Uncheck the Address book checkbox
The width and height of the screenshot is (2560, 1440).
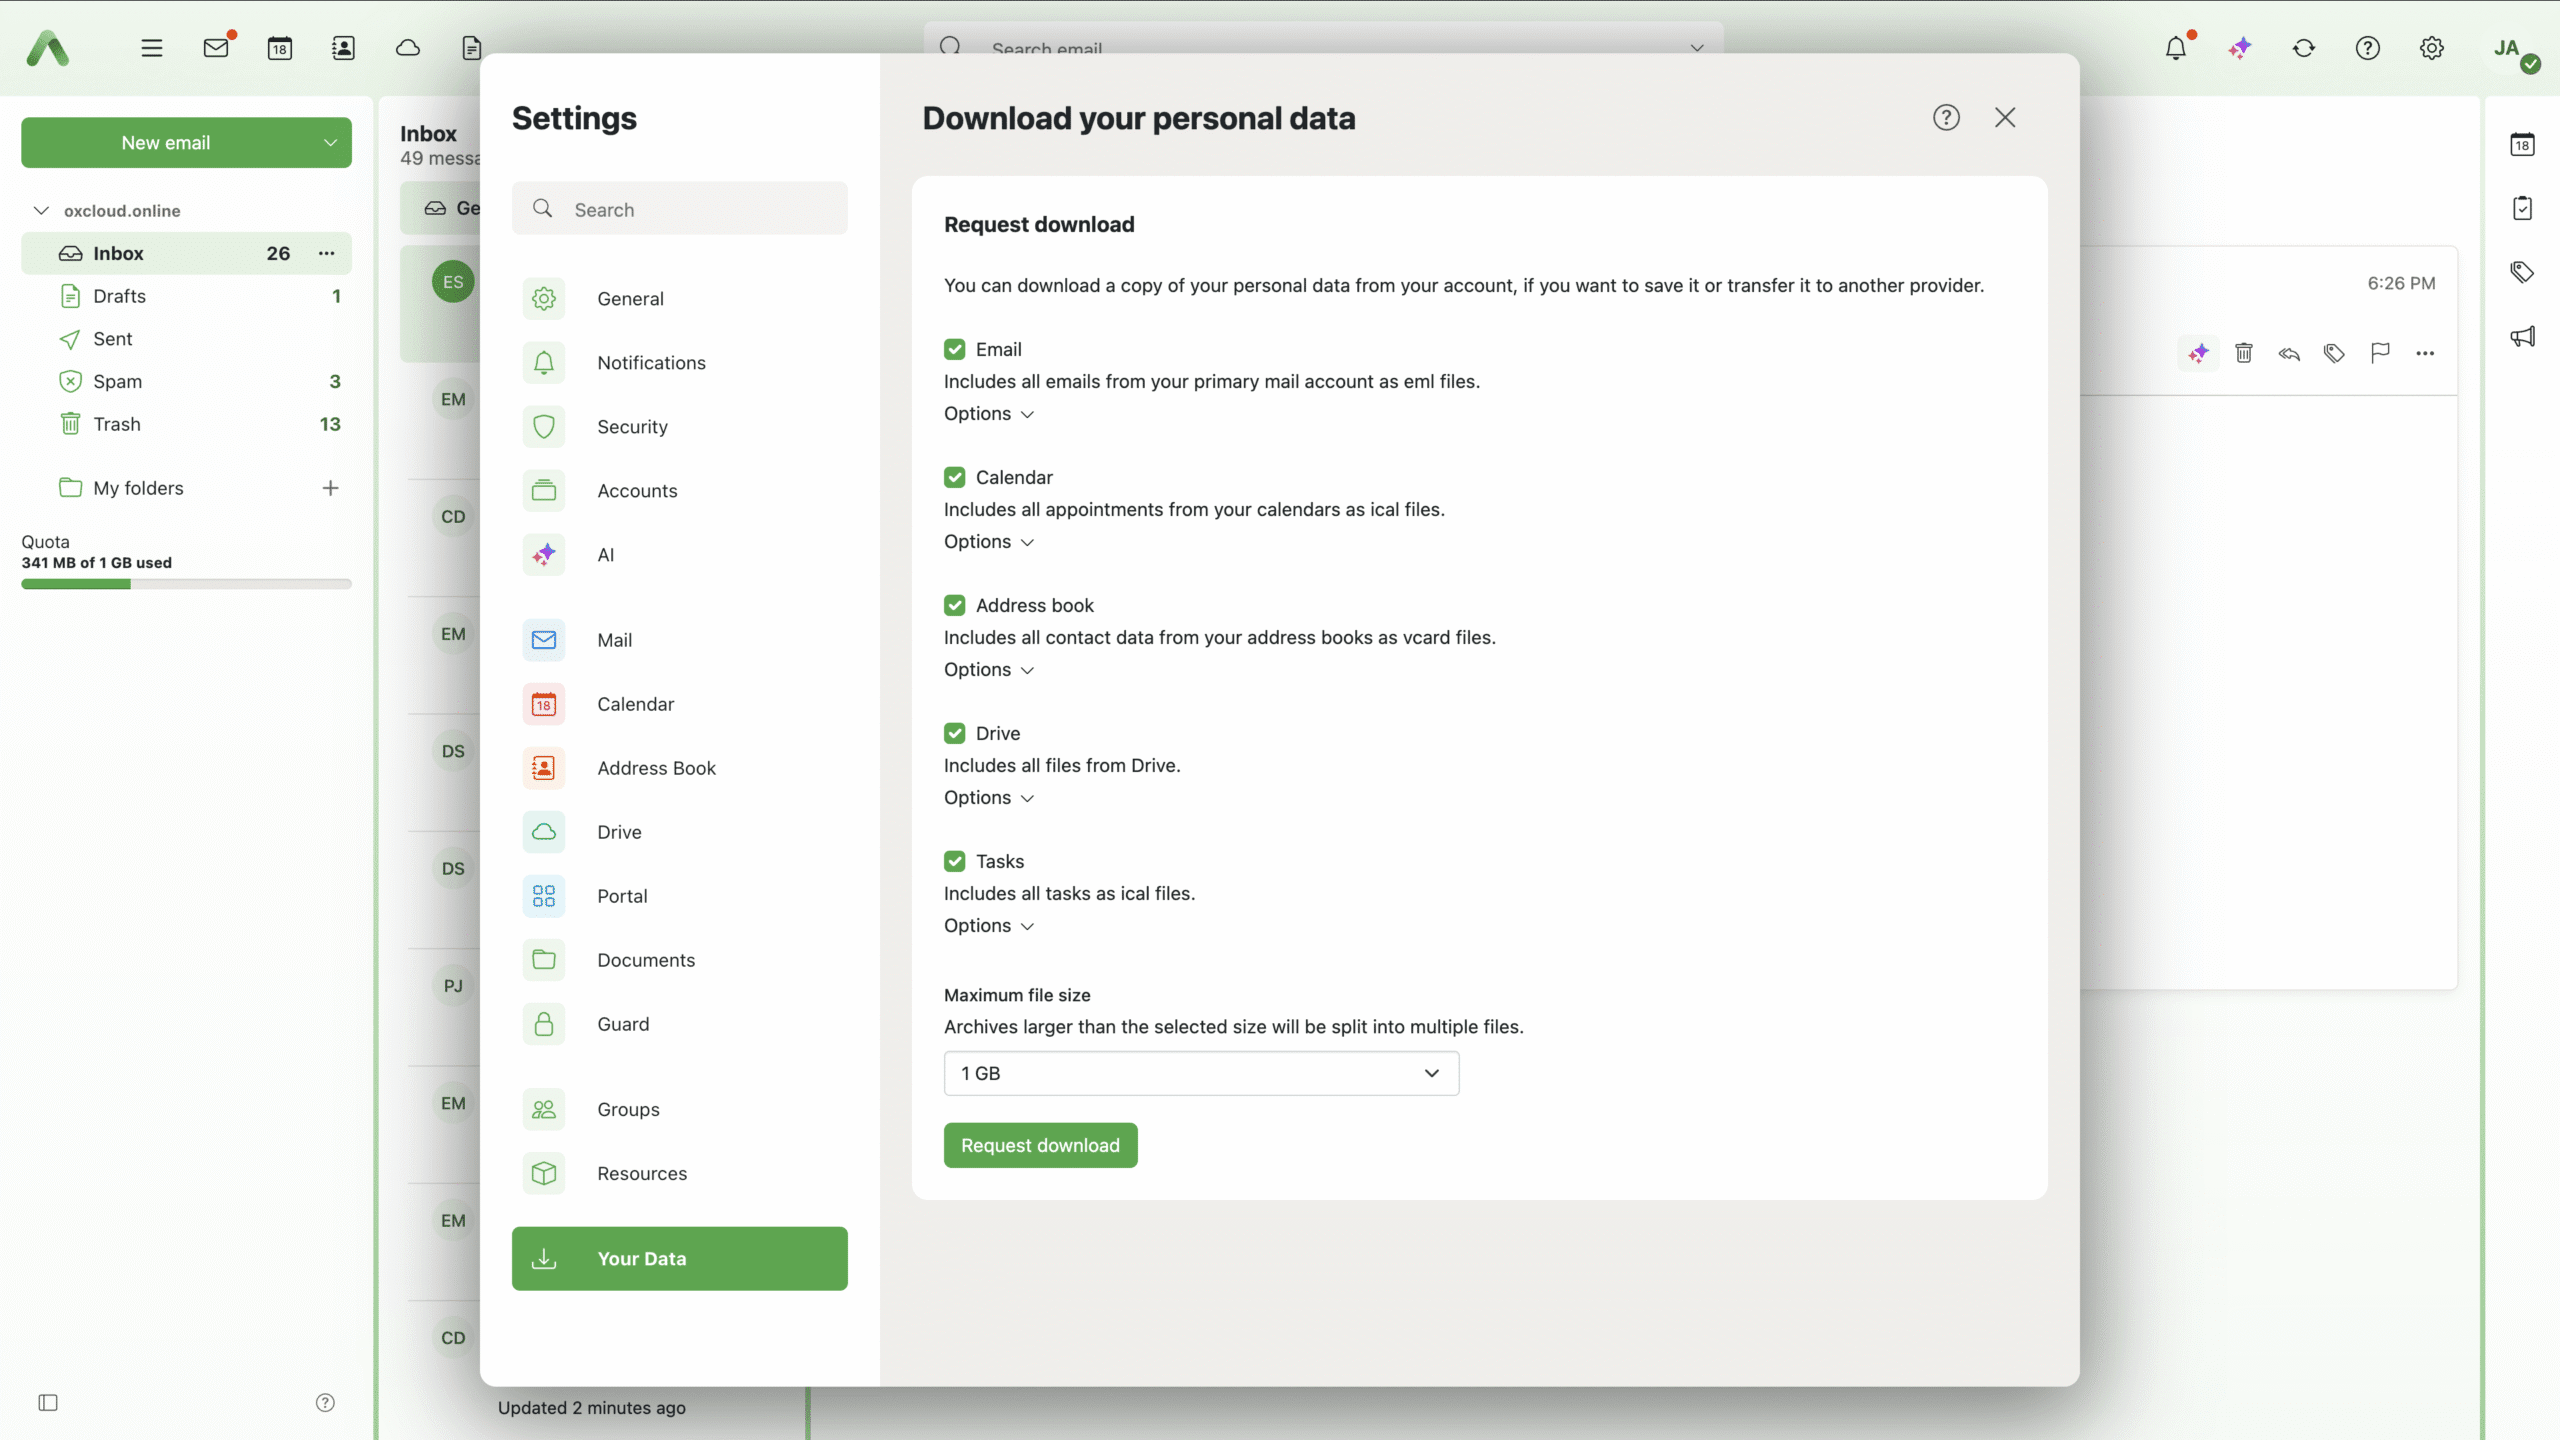tap(955, 605)
